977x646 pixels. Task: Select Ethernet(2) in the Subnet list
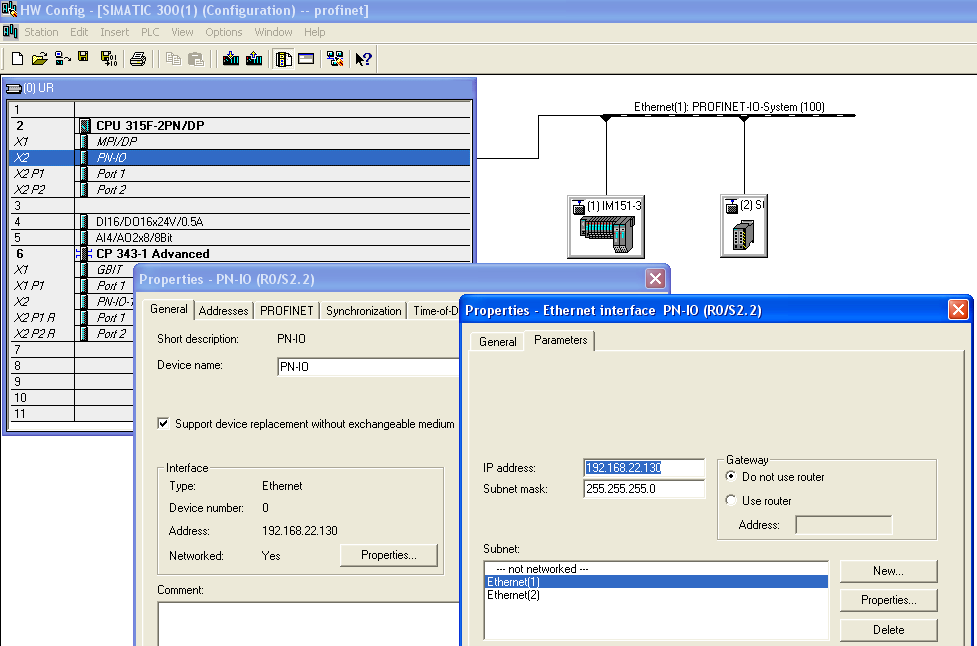coord(657,595)
